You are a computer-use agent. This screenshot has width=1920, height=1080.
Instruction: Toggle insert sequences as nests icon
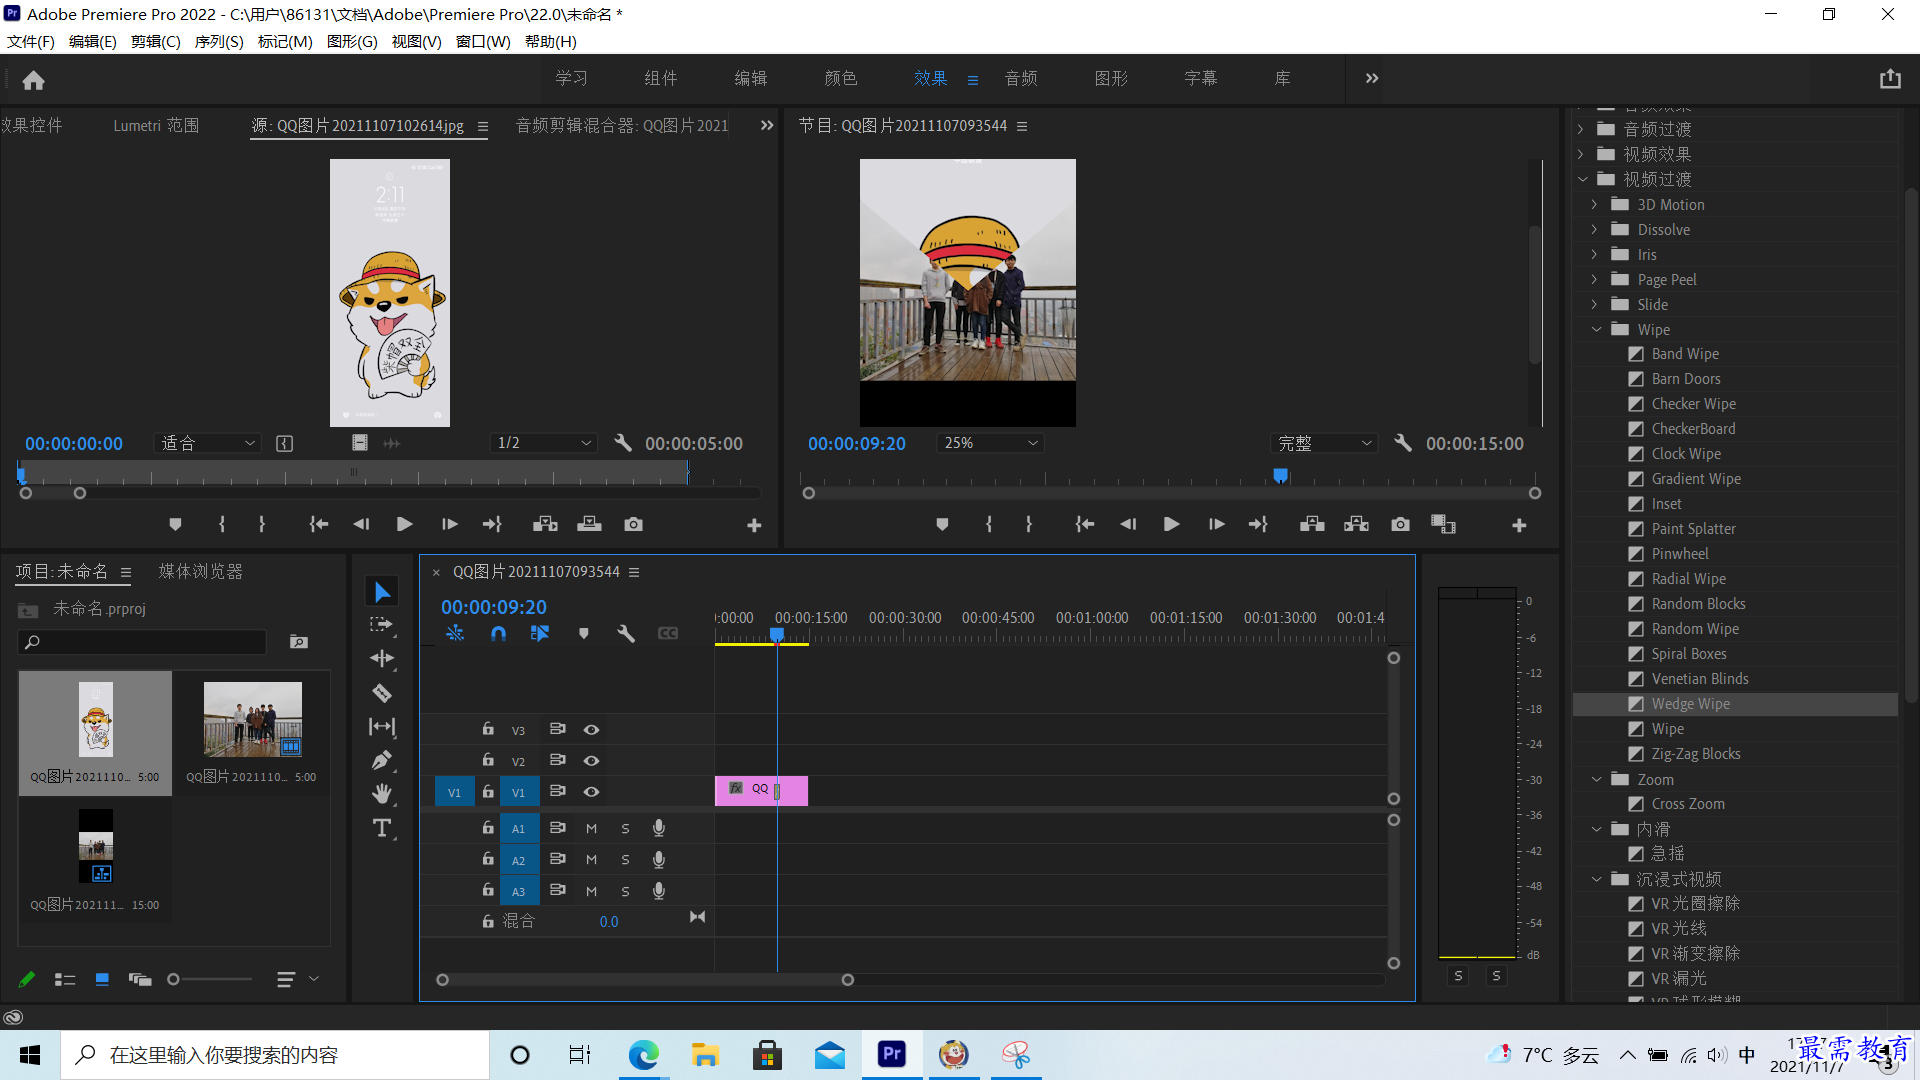[x=455, y=633]
